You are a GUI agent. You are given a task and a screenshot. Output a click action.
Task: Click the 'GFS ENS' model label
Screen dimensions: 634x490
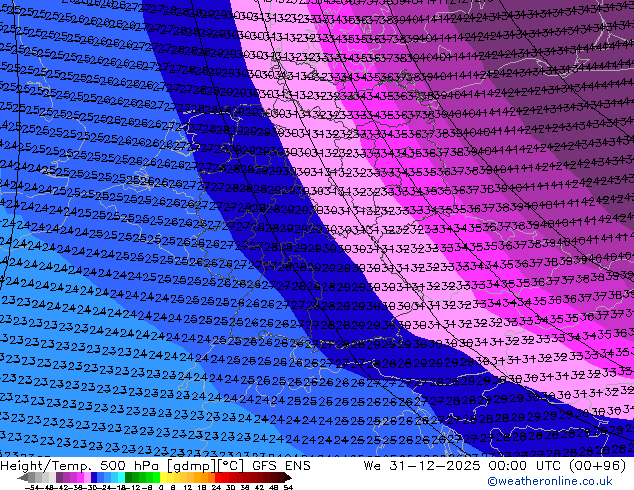pyautogui.click(x=281, y=466)
